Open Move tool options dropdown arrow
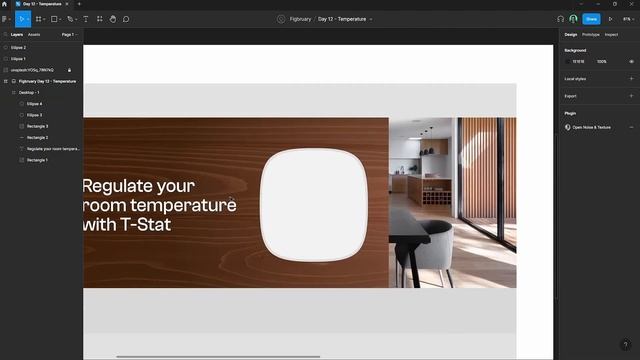The image size is (640, 360). pos(28,20)
